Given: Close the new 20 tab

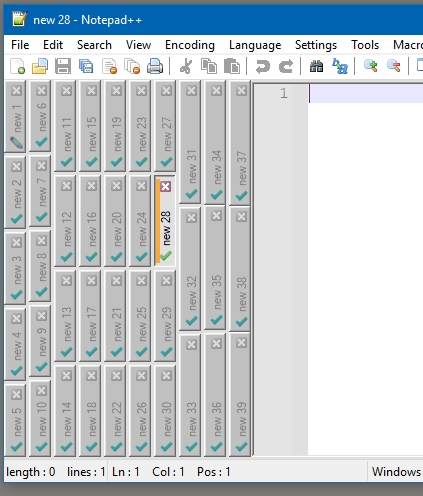Looking at the screenshot, I should pos(116,185).
